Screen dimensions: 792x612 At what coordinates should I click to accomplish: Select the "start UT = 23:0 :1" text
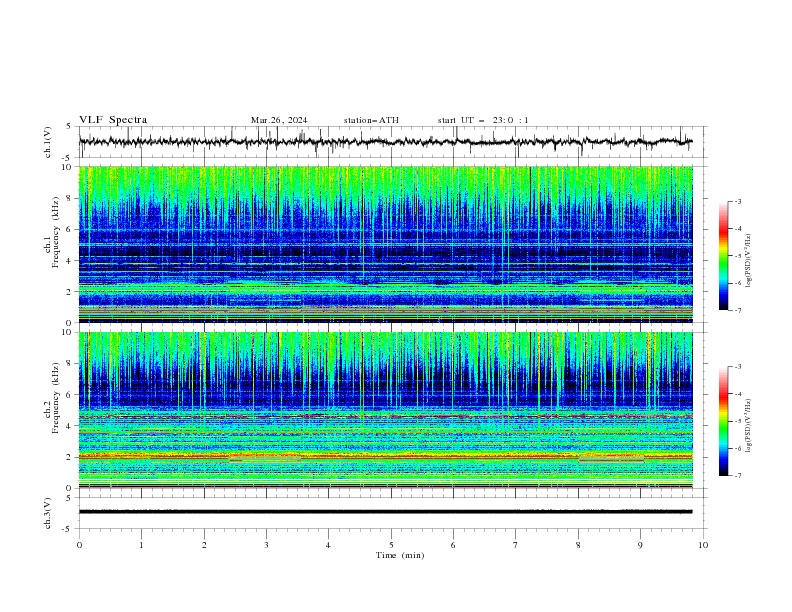483,120
